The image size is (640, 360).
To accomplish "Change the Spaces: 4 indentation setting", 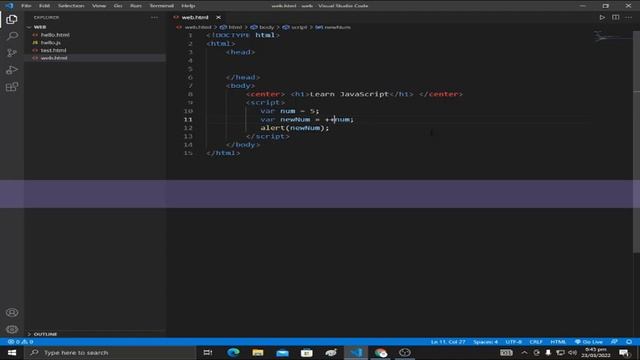I will click(485, 342).
